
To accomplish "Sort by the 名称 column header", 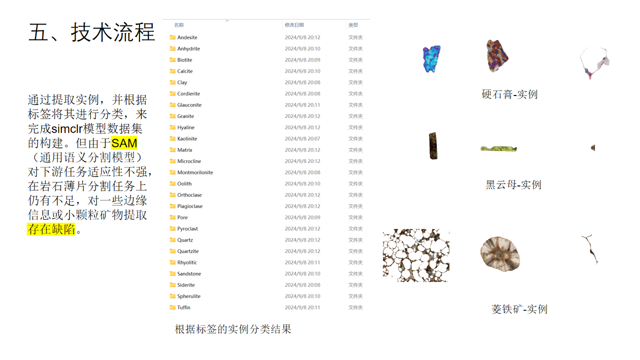I will pyautogui.click(x=179, y=25).
